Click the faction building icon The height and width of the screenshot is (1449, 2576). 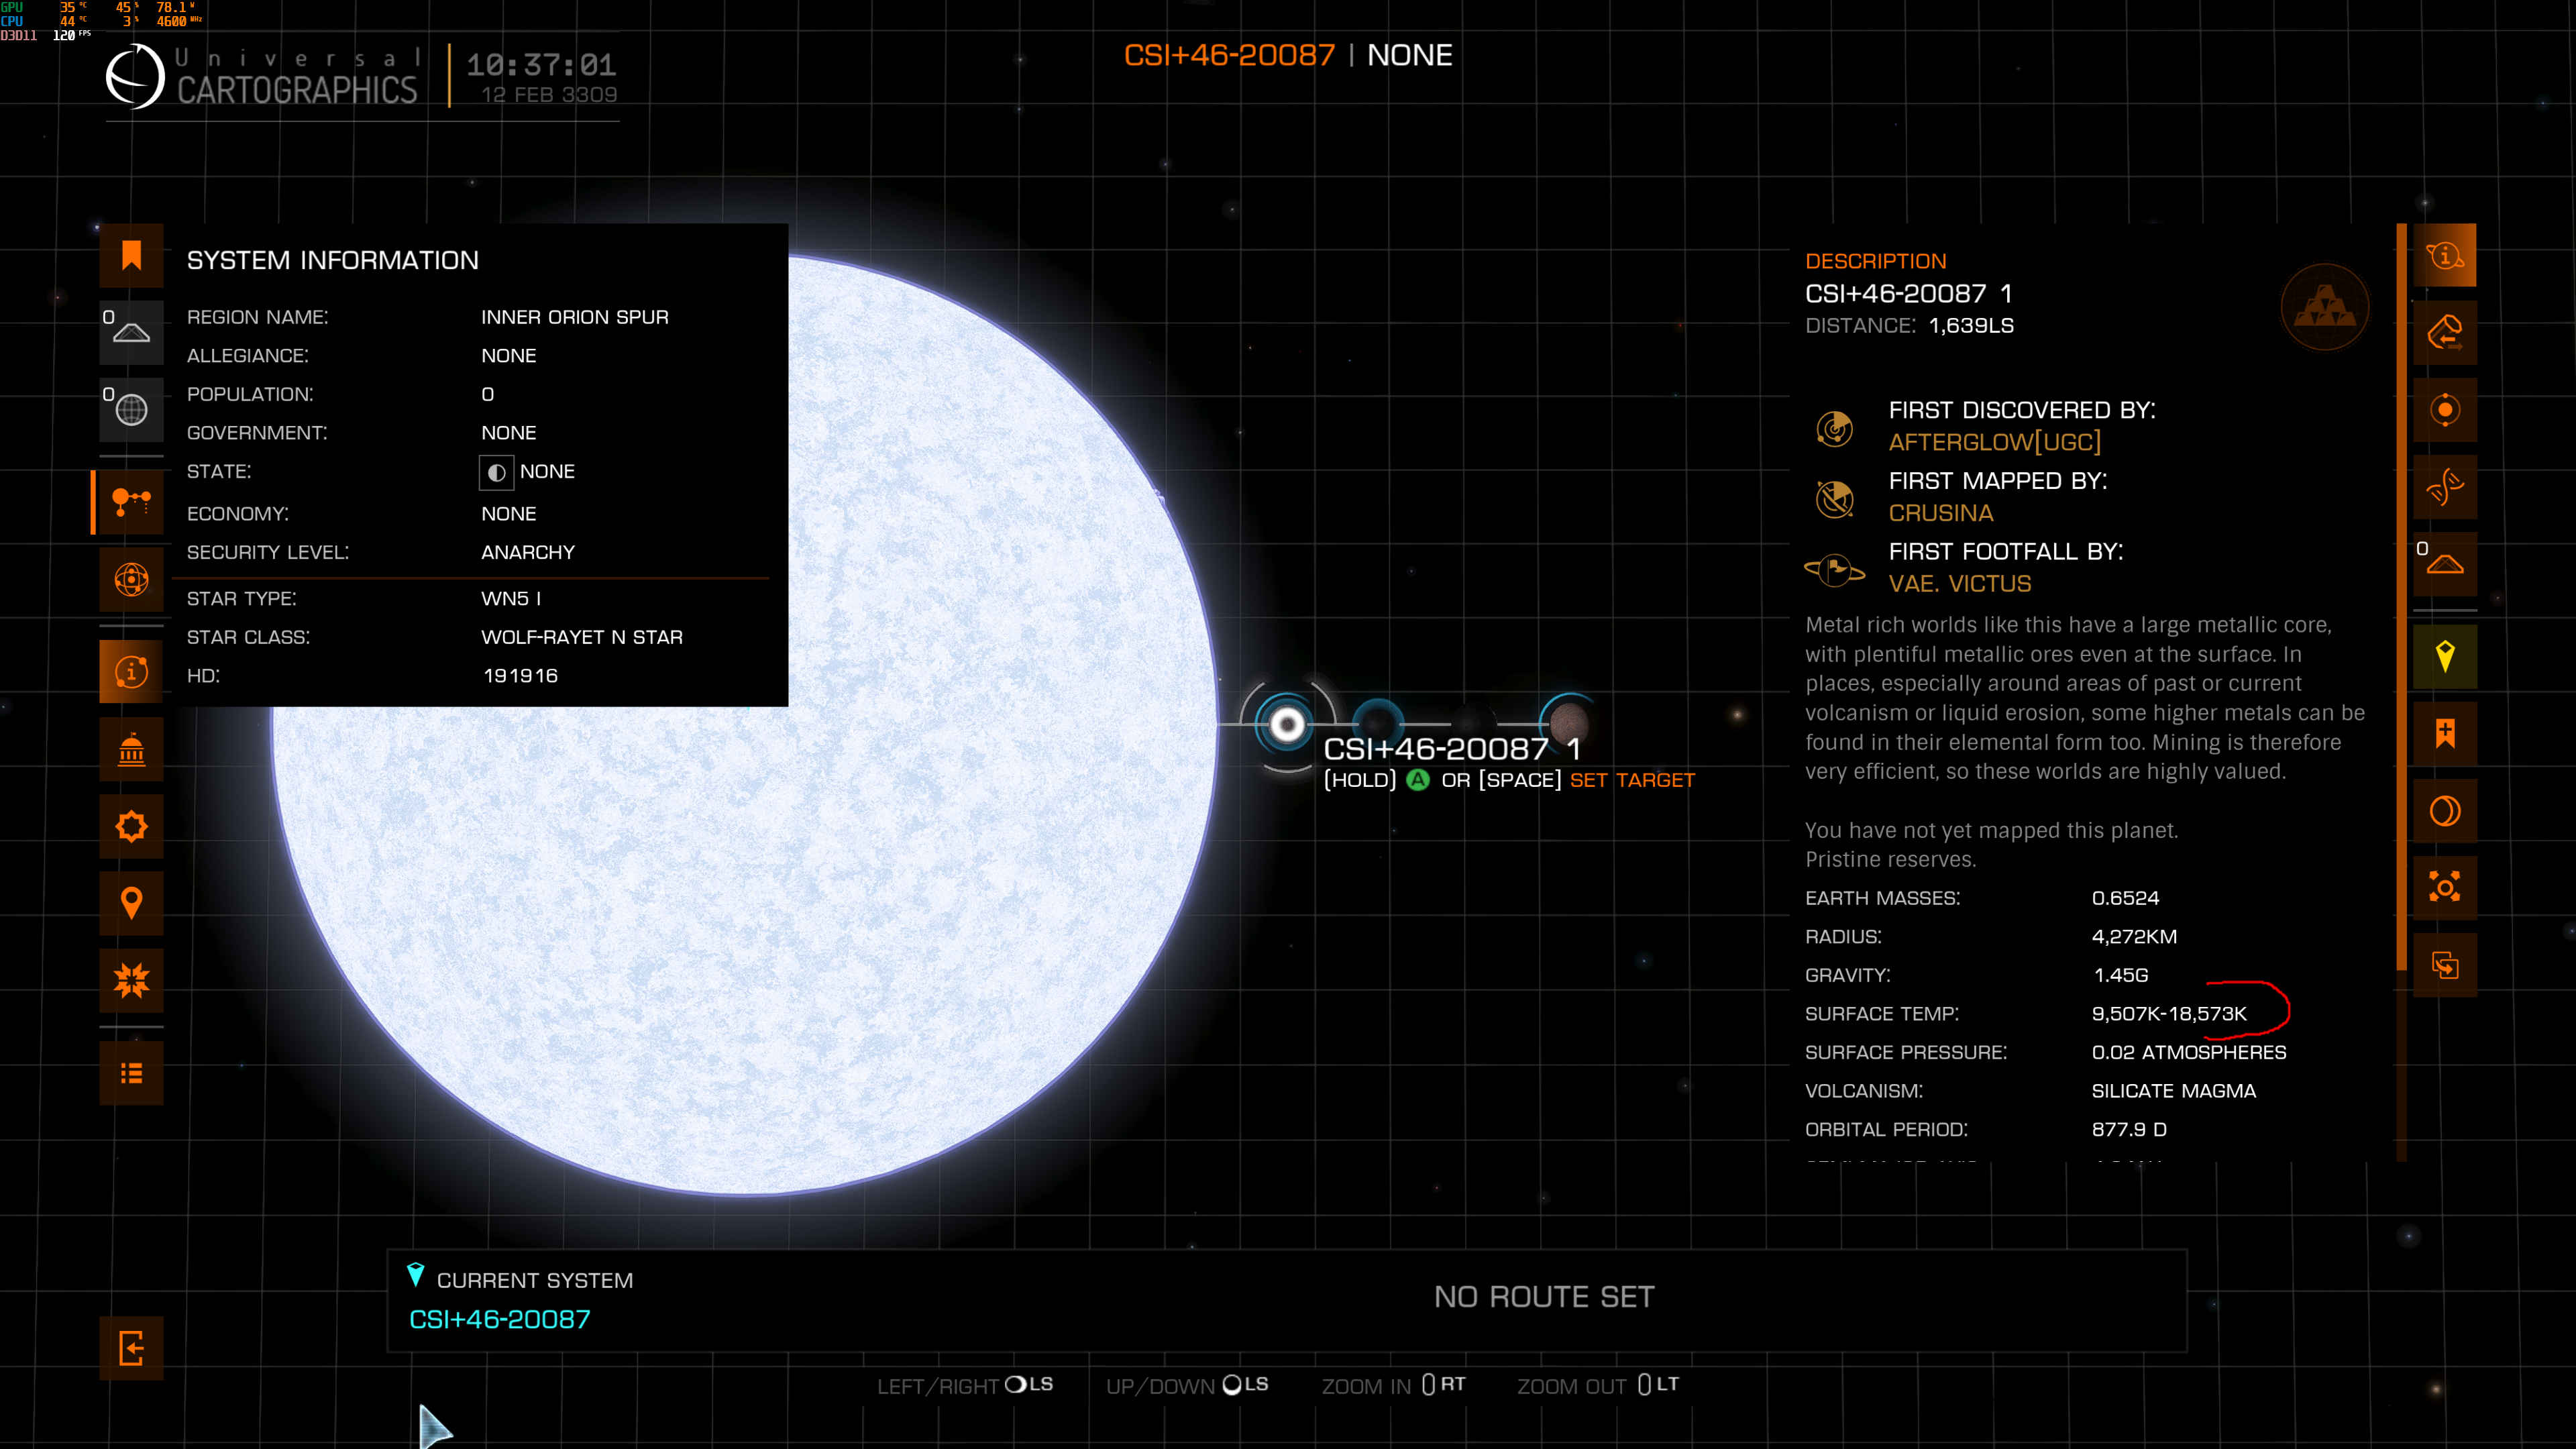131,749
